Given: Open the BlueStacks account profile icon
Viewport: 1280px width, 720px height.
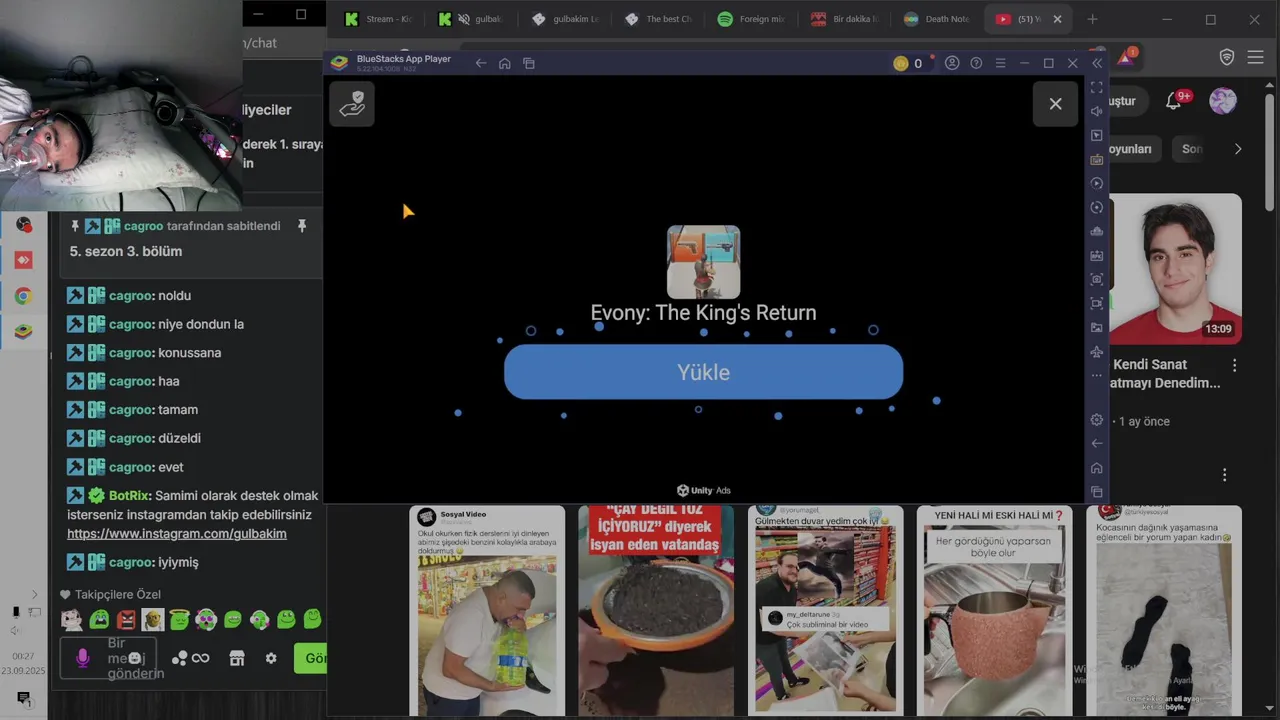Looking at the screenshot, I should 952,63.
